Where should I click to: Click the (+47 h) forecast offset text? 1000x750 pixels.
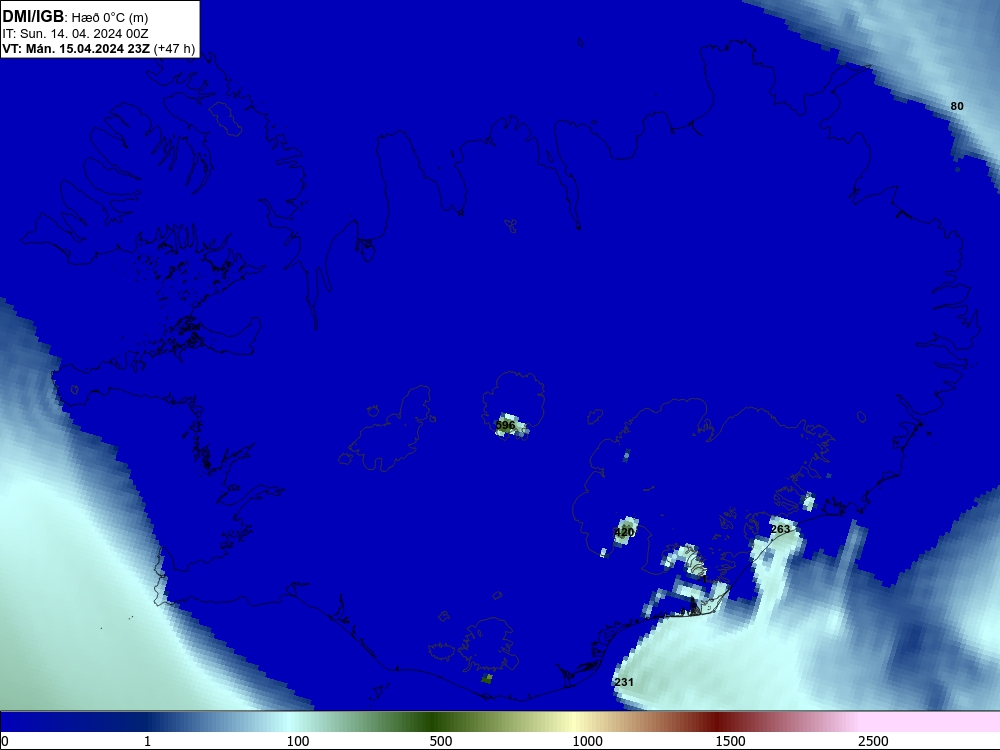coord(174,48)
